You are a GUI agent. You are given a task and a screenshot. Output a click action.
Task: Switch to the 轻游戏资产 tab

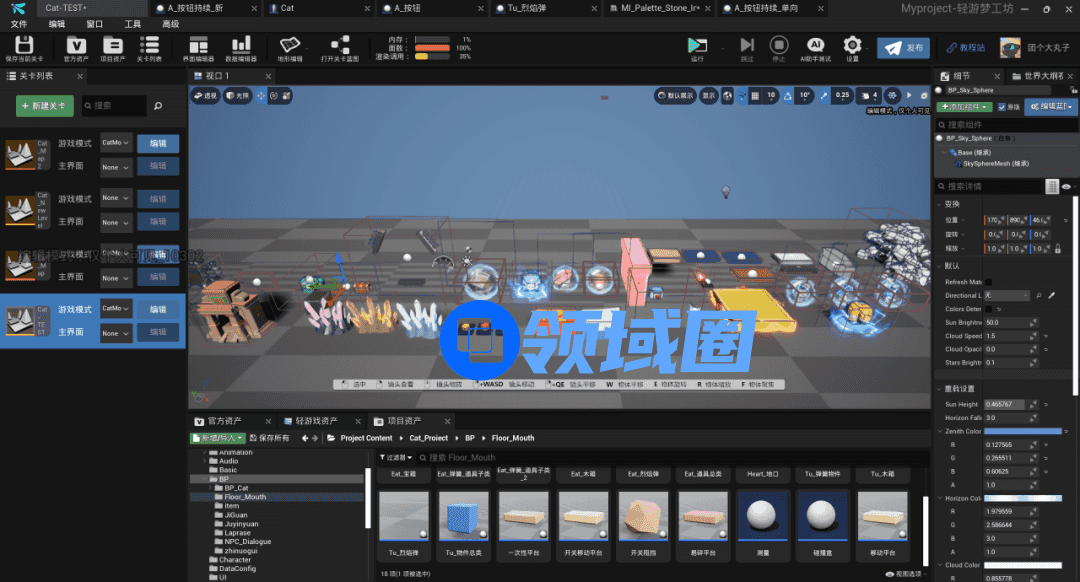tap(310, 421)
